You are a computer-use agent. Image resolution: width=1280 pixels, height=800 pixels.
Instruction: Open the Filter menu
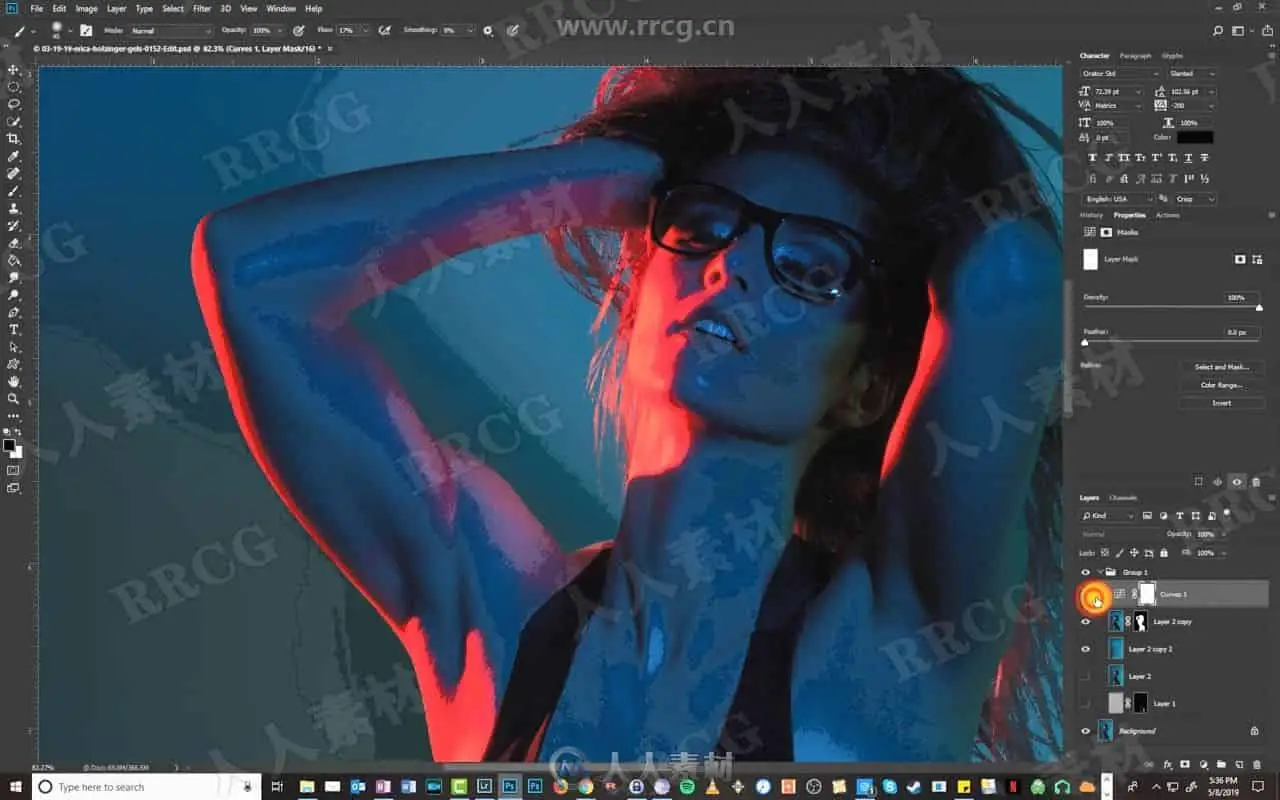(202, 9)
